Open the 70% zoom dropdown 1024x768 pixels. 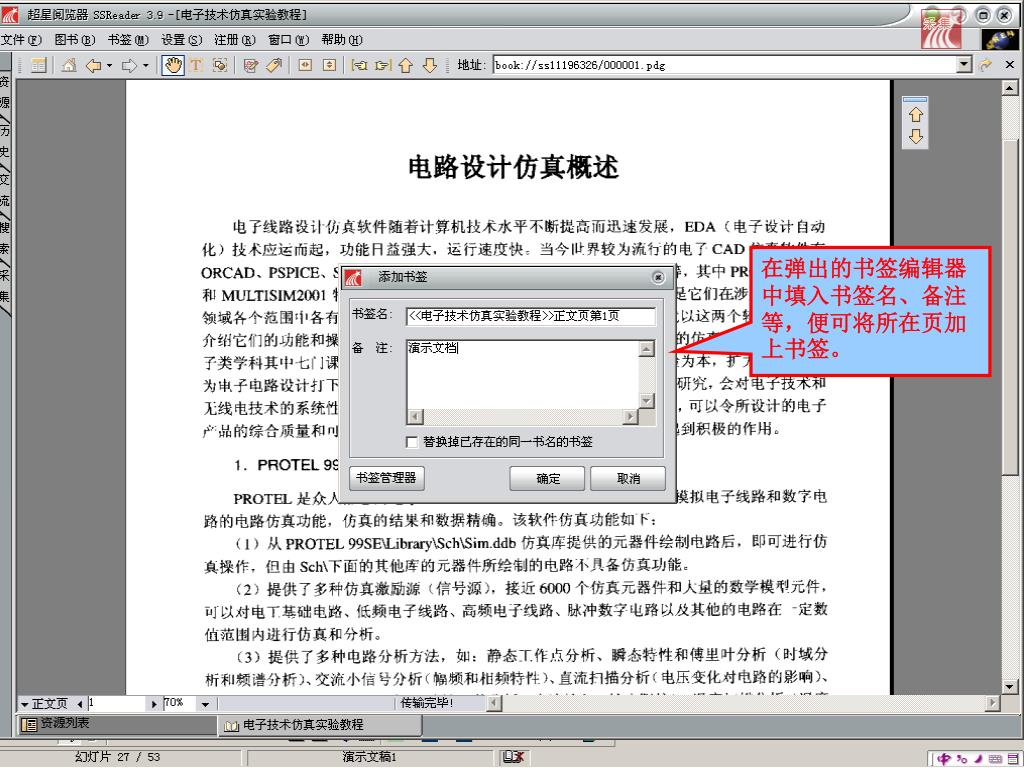tap(205, 704)
